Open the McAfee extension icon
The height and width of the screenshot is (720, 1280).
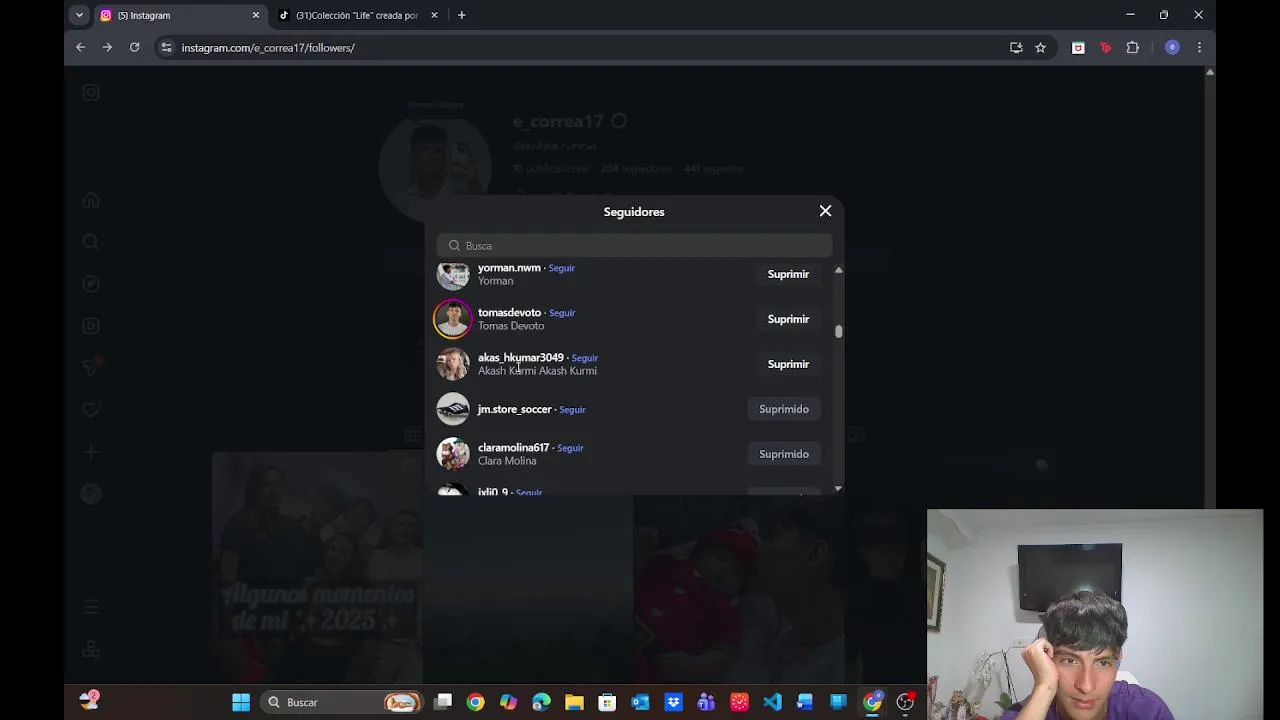coord(1078,47)
